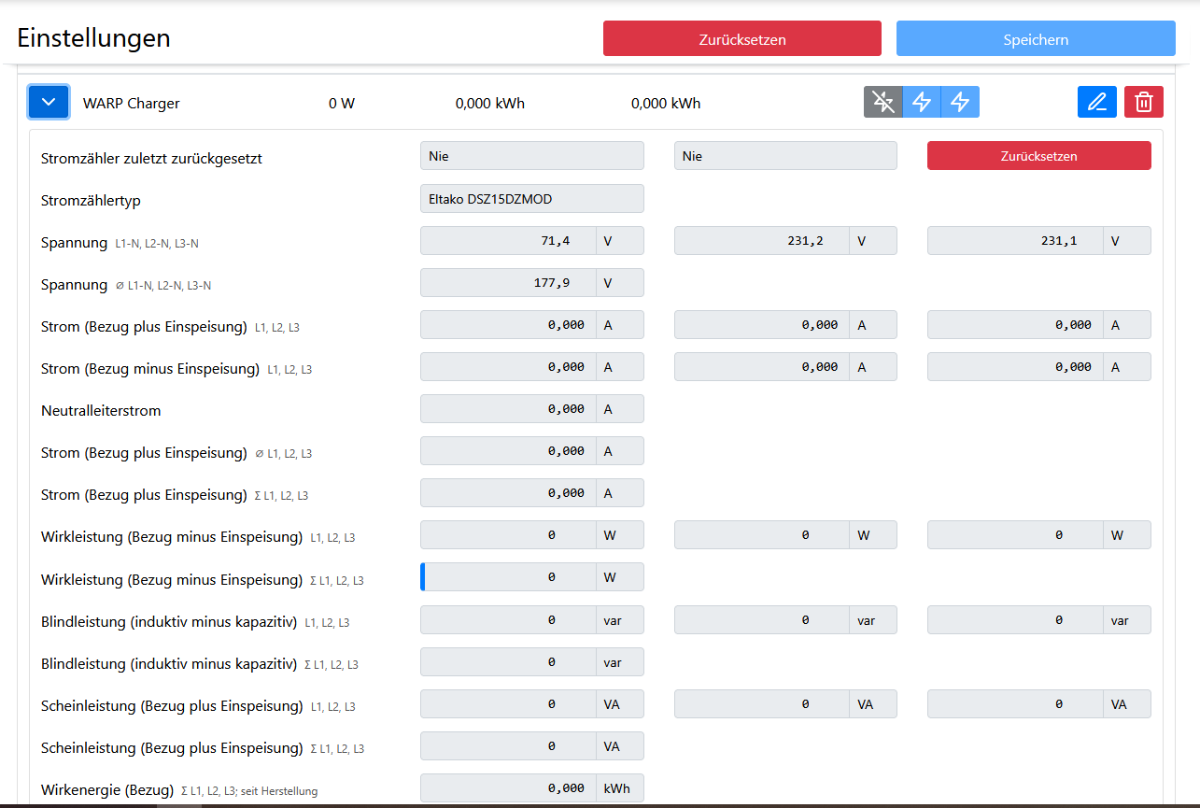This screenshot has width=1200, height=808.
Task: Collapse the WARP Charger details chevron
Action: pyautogui.click(x=49, y=102)
